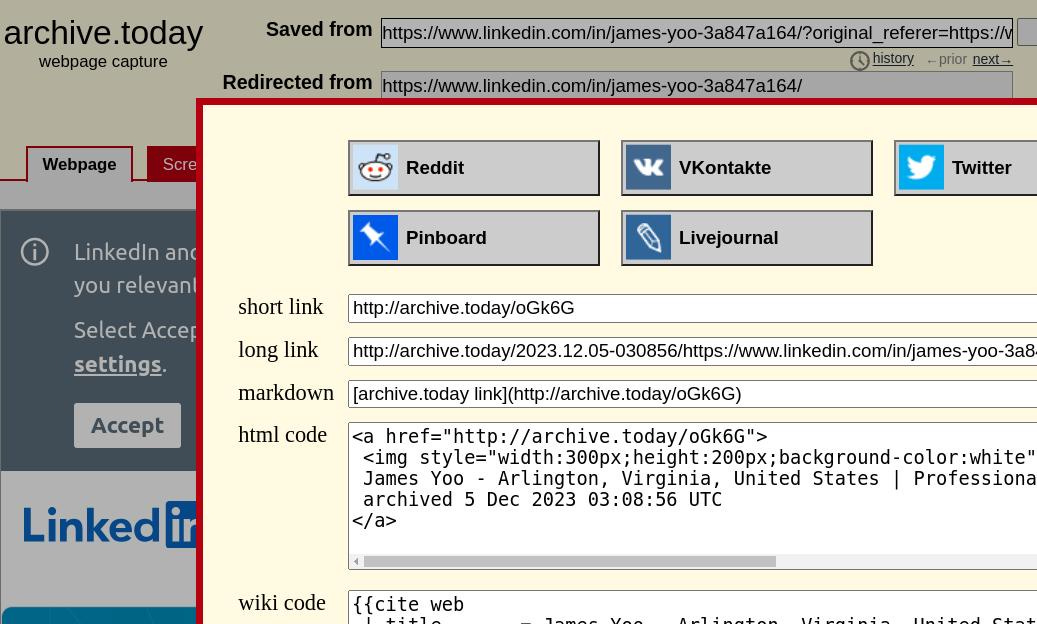Image resolution: width=1037 pixels, height=624 pixels.
Task: Click the archive.today site title
Action: 103,32
